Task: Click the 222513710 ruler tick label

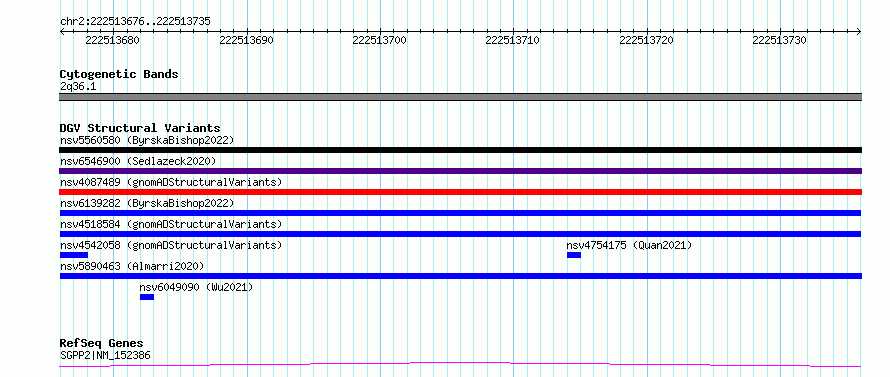Action: 513,40
